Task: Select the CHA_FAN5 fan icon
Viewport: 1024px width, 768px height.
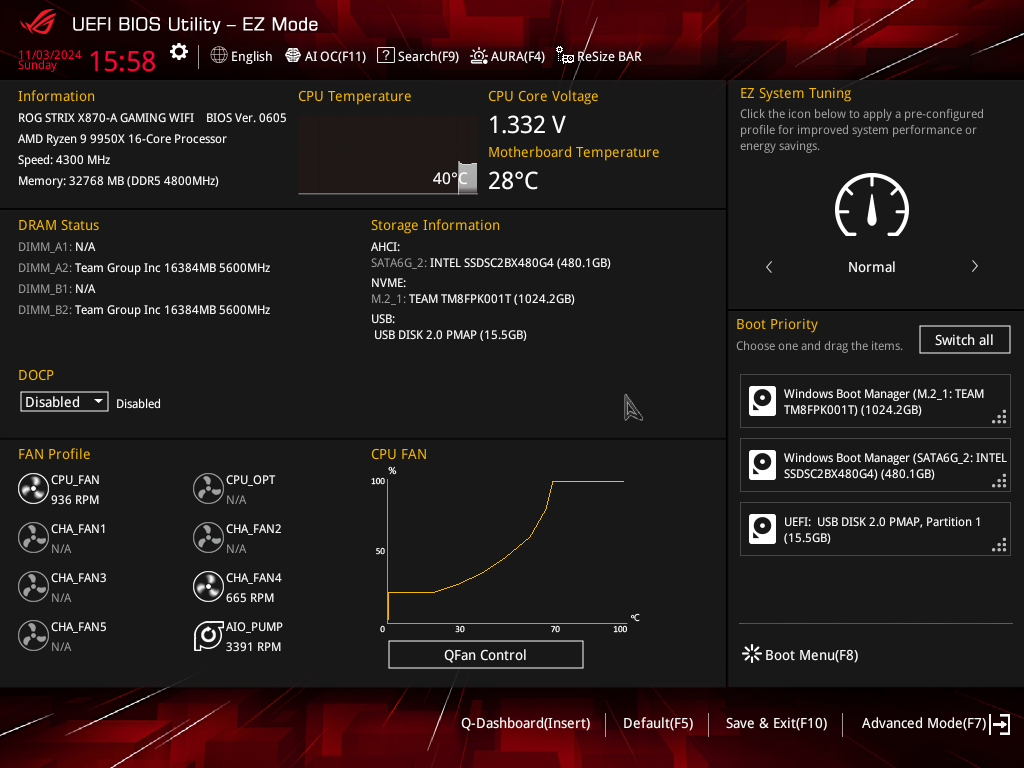Action: coord(33,635)
